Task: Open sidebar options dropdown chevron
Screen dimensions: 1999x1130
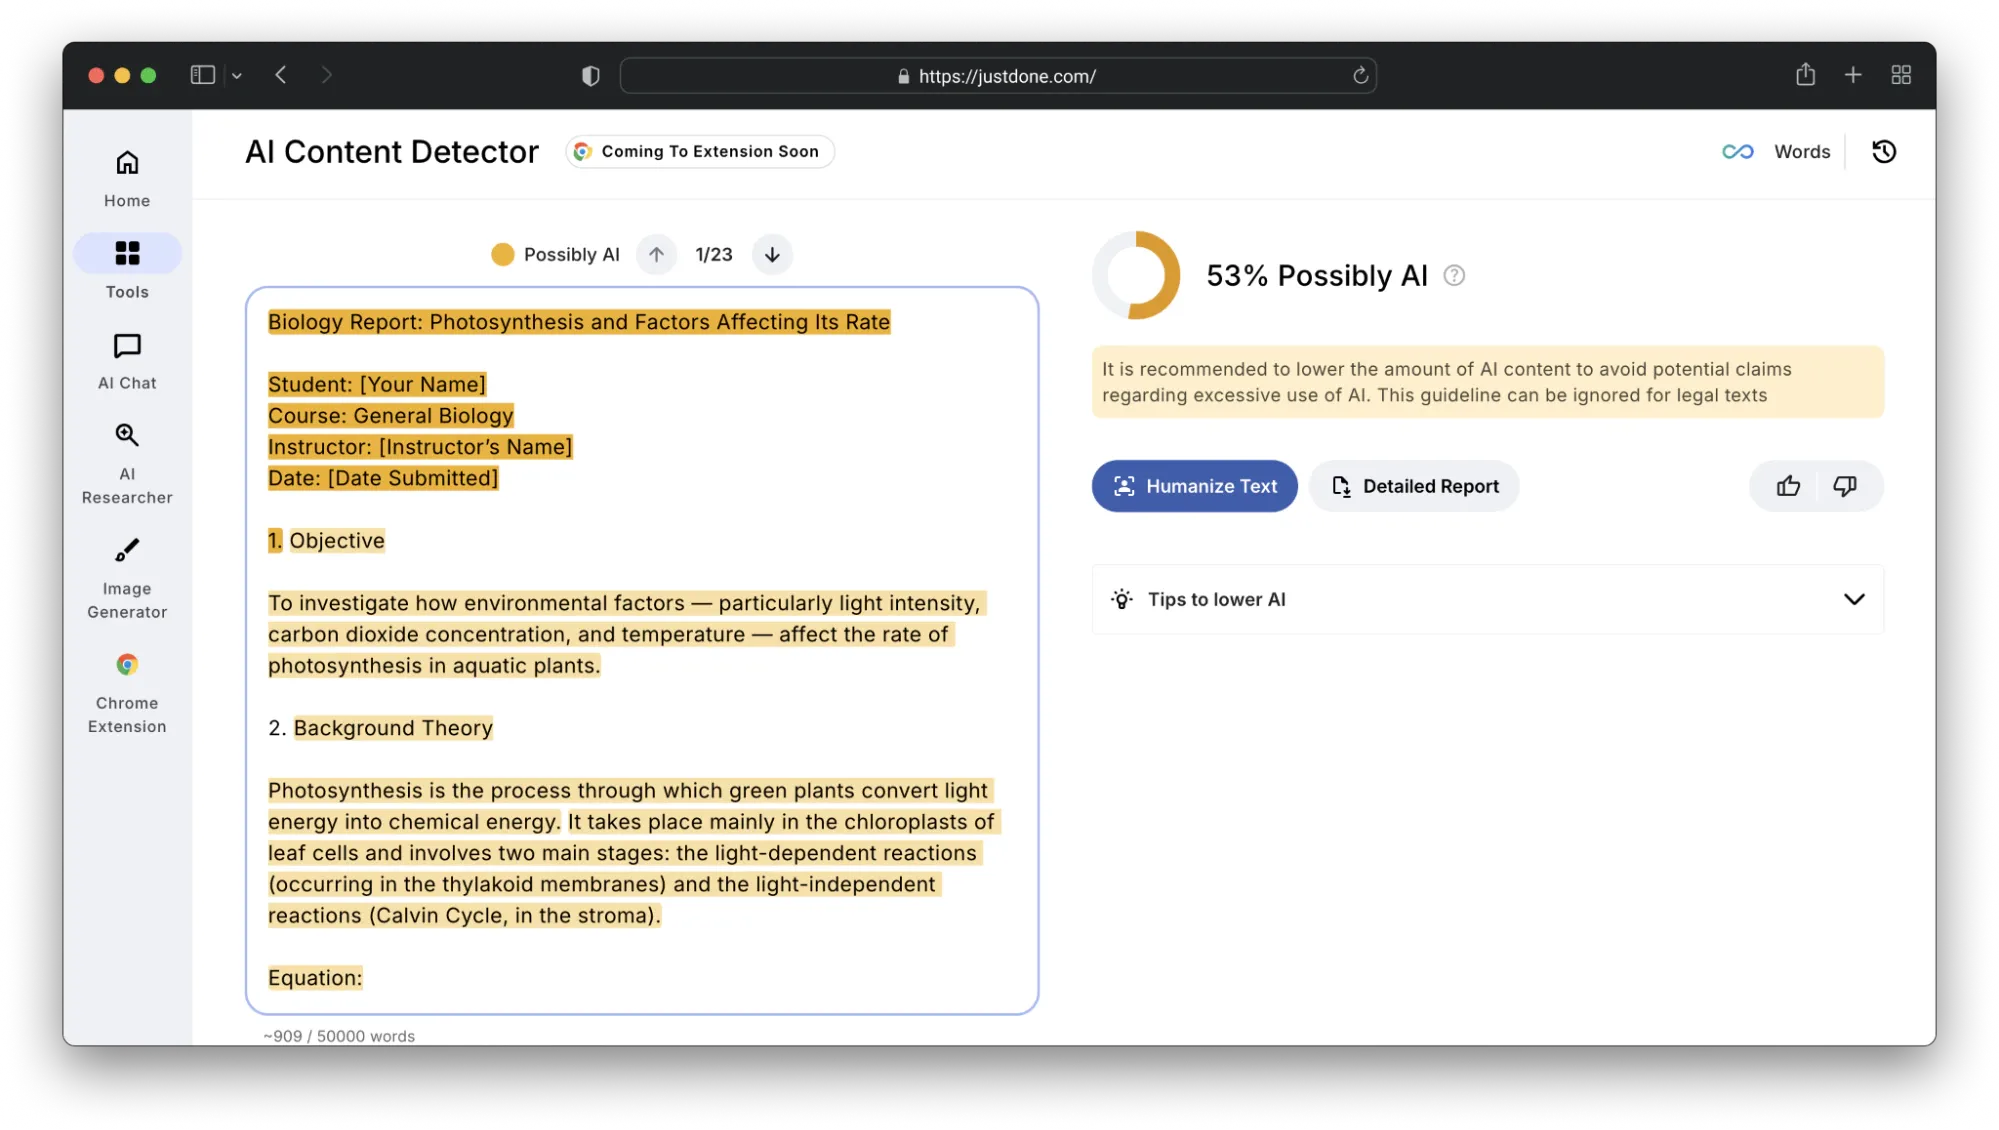Action: [x=237, y=76]
